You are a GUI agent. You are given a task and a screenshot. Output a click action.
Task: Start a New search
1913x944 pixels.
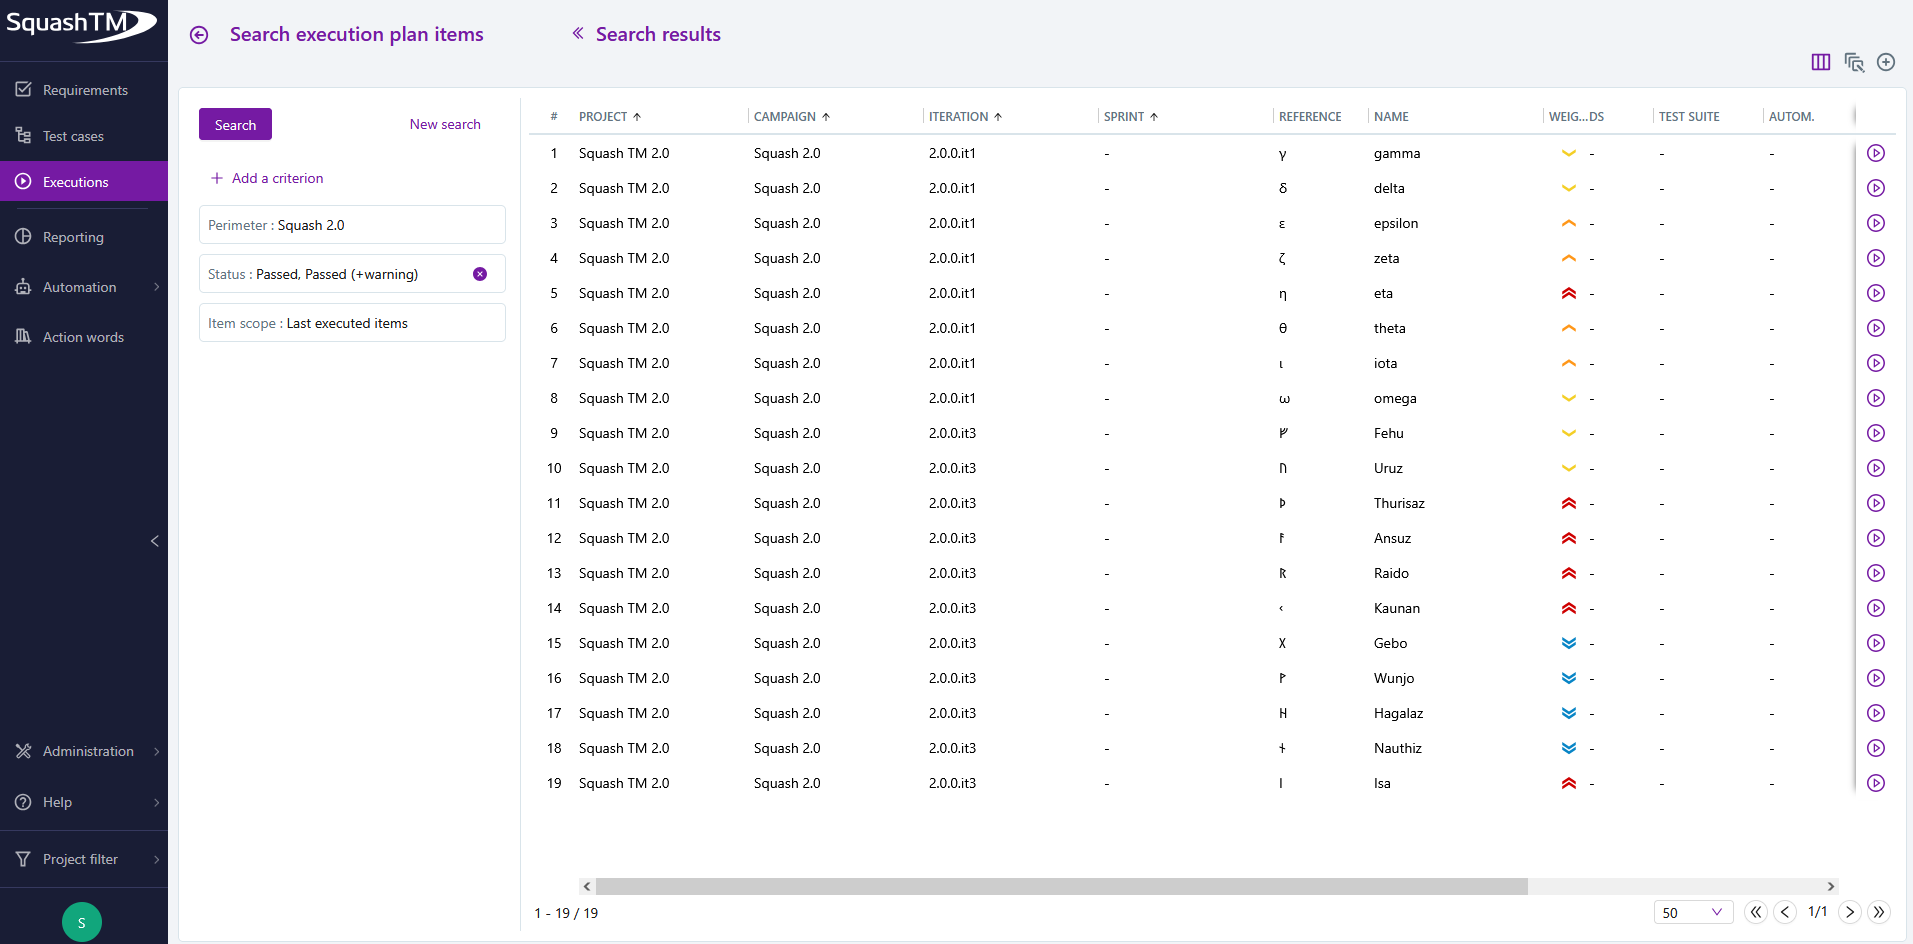tap(444, 124)
